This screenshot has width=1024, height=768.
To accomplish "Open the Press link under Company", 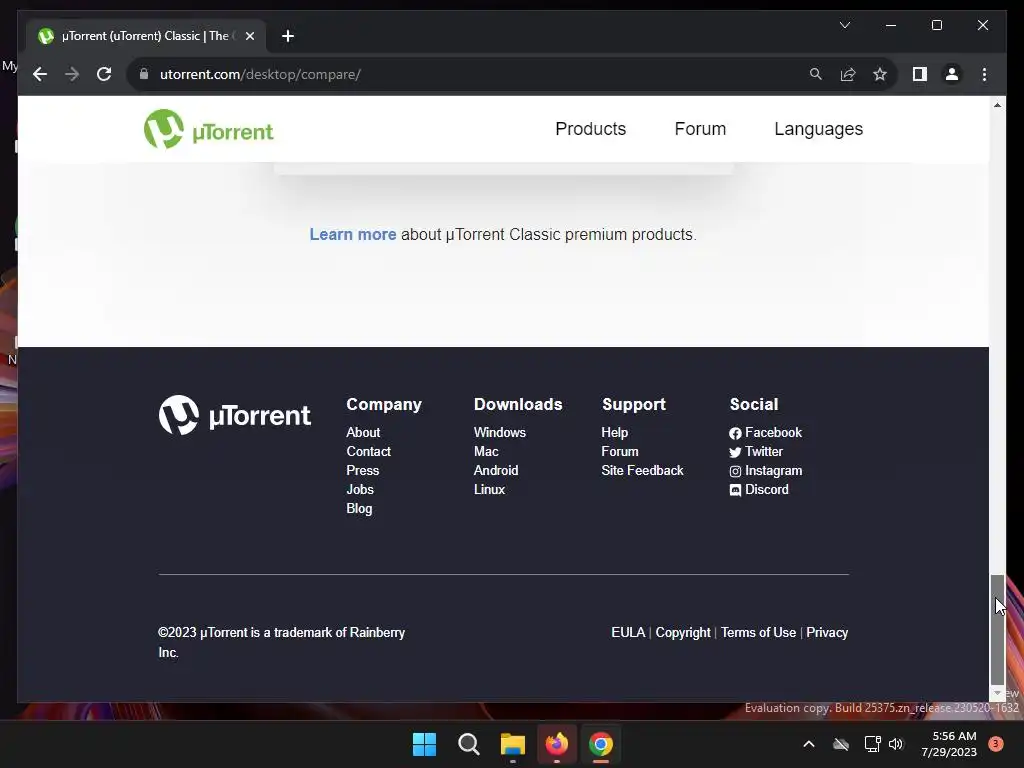I will (362, 470).
